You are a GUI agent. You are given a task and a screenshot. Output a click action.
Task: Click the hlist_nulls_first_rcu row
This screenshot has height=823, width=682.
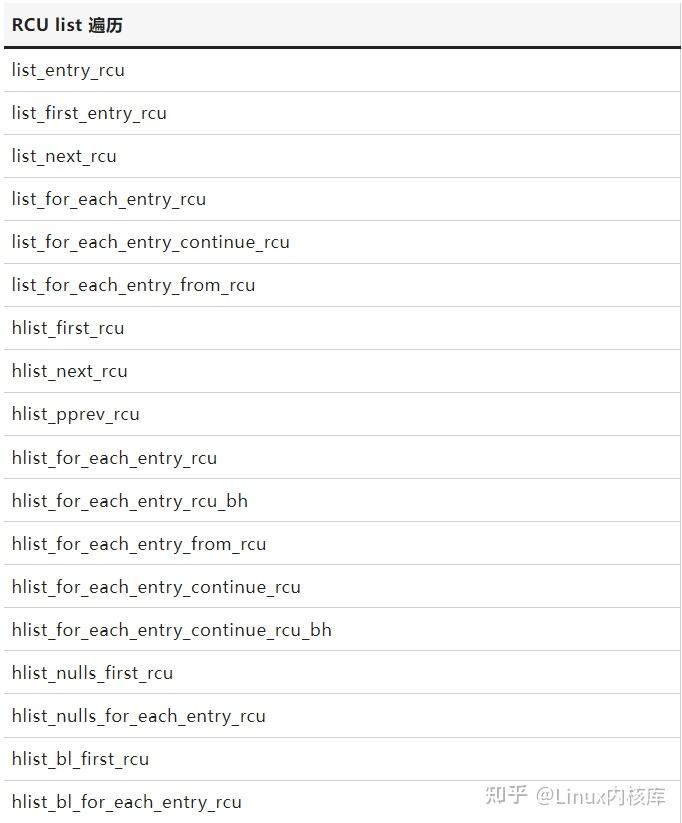point(92,673)
